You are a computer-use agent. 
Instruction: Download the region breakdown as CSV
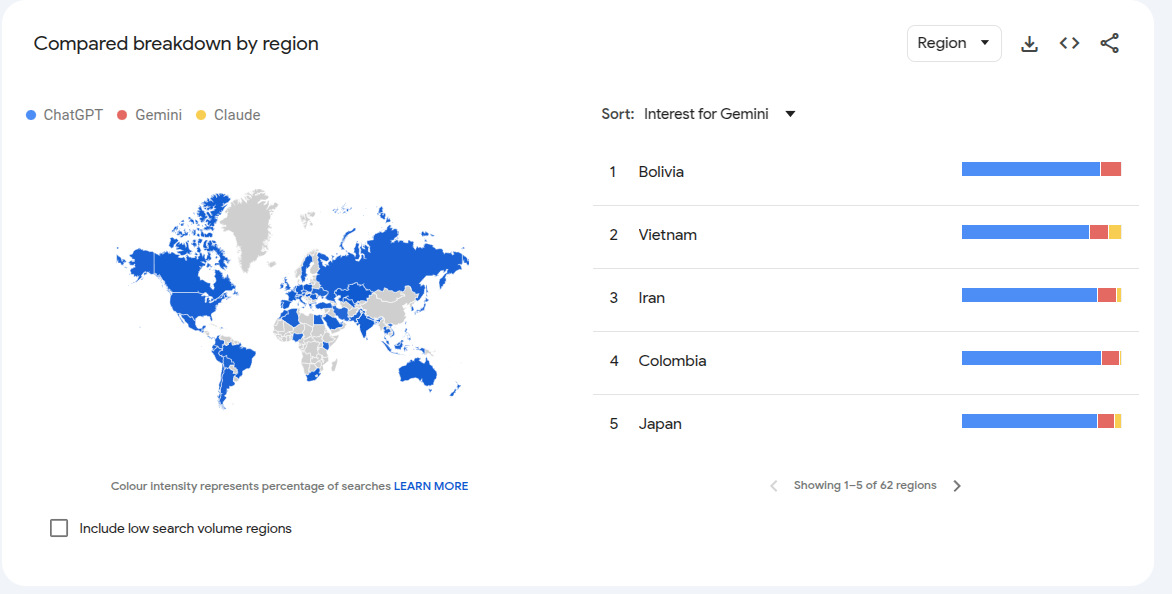pos(1029,43)
